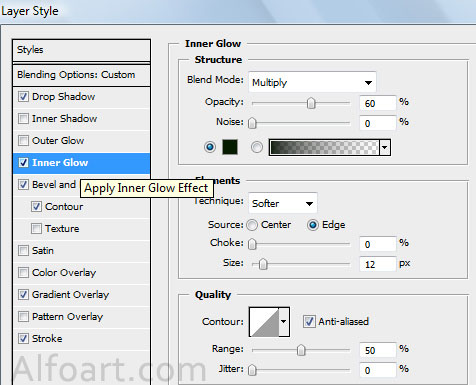Screen dimensions: 476x385
Task: Click the Noise value field showing 0
Action: coord(378,123)
